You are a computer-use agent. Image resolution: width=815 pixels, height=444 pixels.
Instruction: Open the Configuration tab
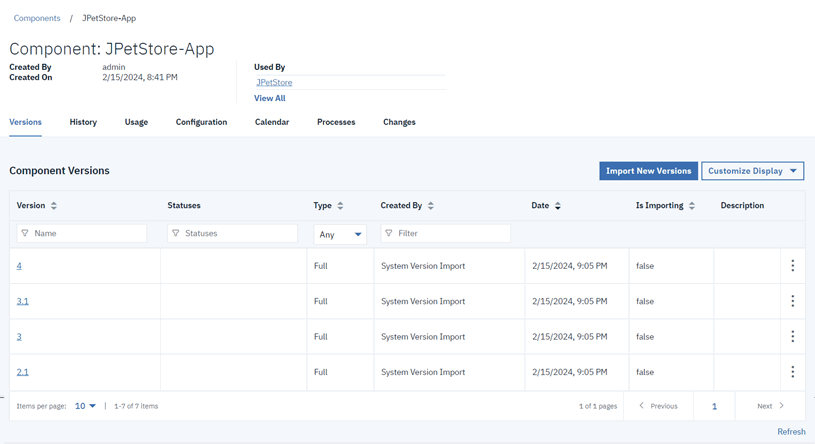[201, 122]
